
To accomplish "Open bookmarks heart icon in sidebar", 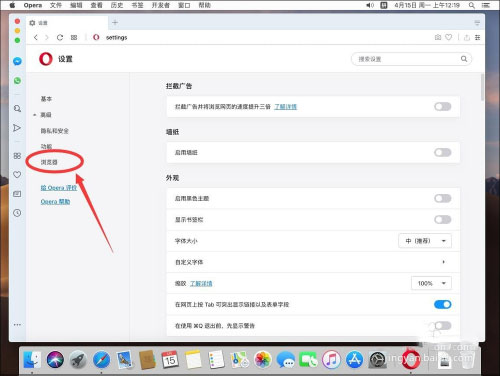I will tap(17, 175).
